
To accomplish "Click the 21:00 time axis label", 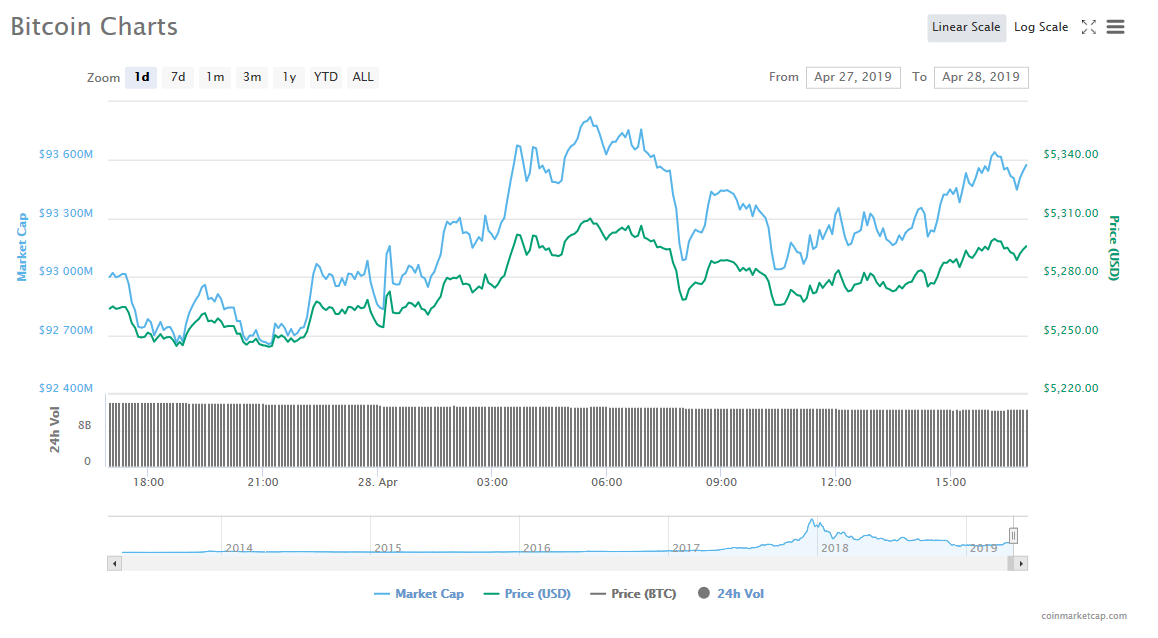I will pyautogui.click(x=263, y=482).
